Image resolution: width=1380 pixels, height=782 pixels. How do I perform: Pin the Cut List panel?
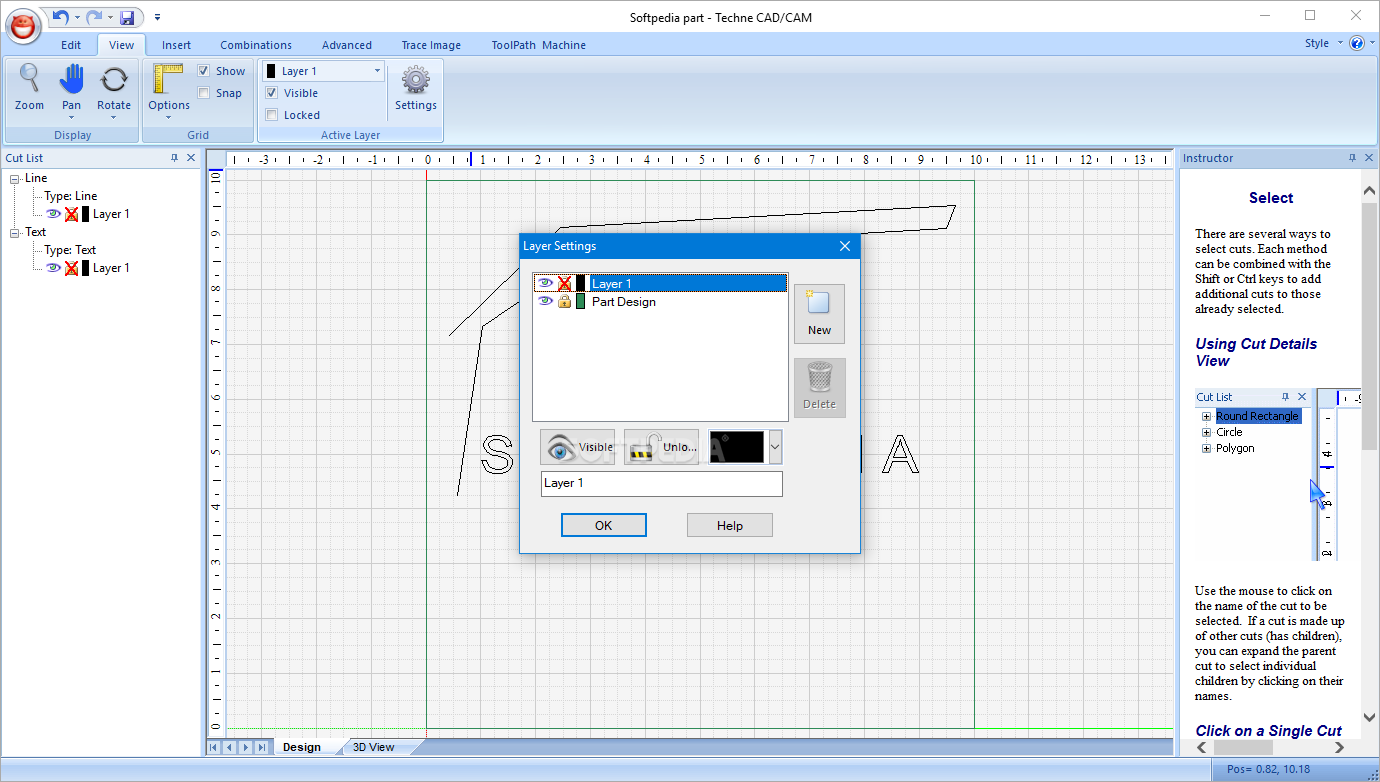[x=174, y=158]
